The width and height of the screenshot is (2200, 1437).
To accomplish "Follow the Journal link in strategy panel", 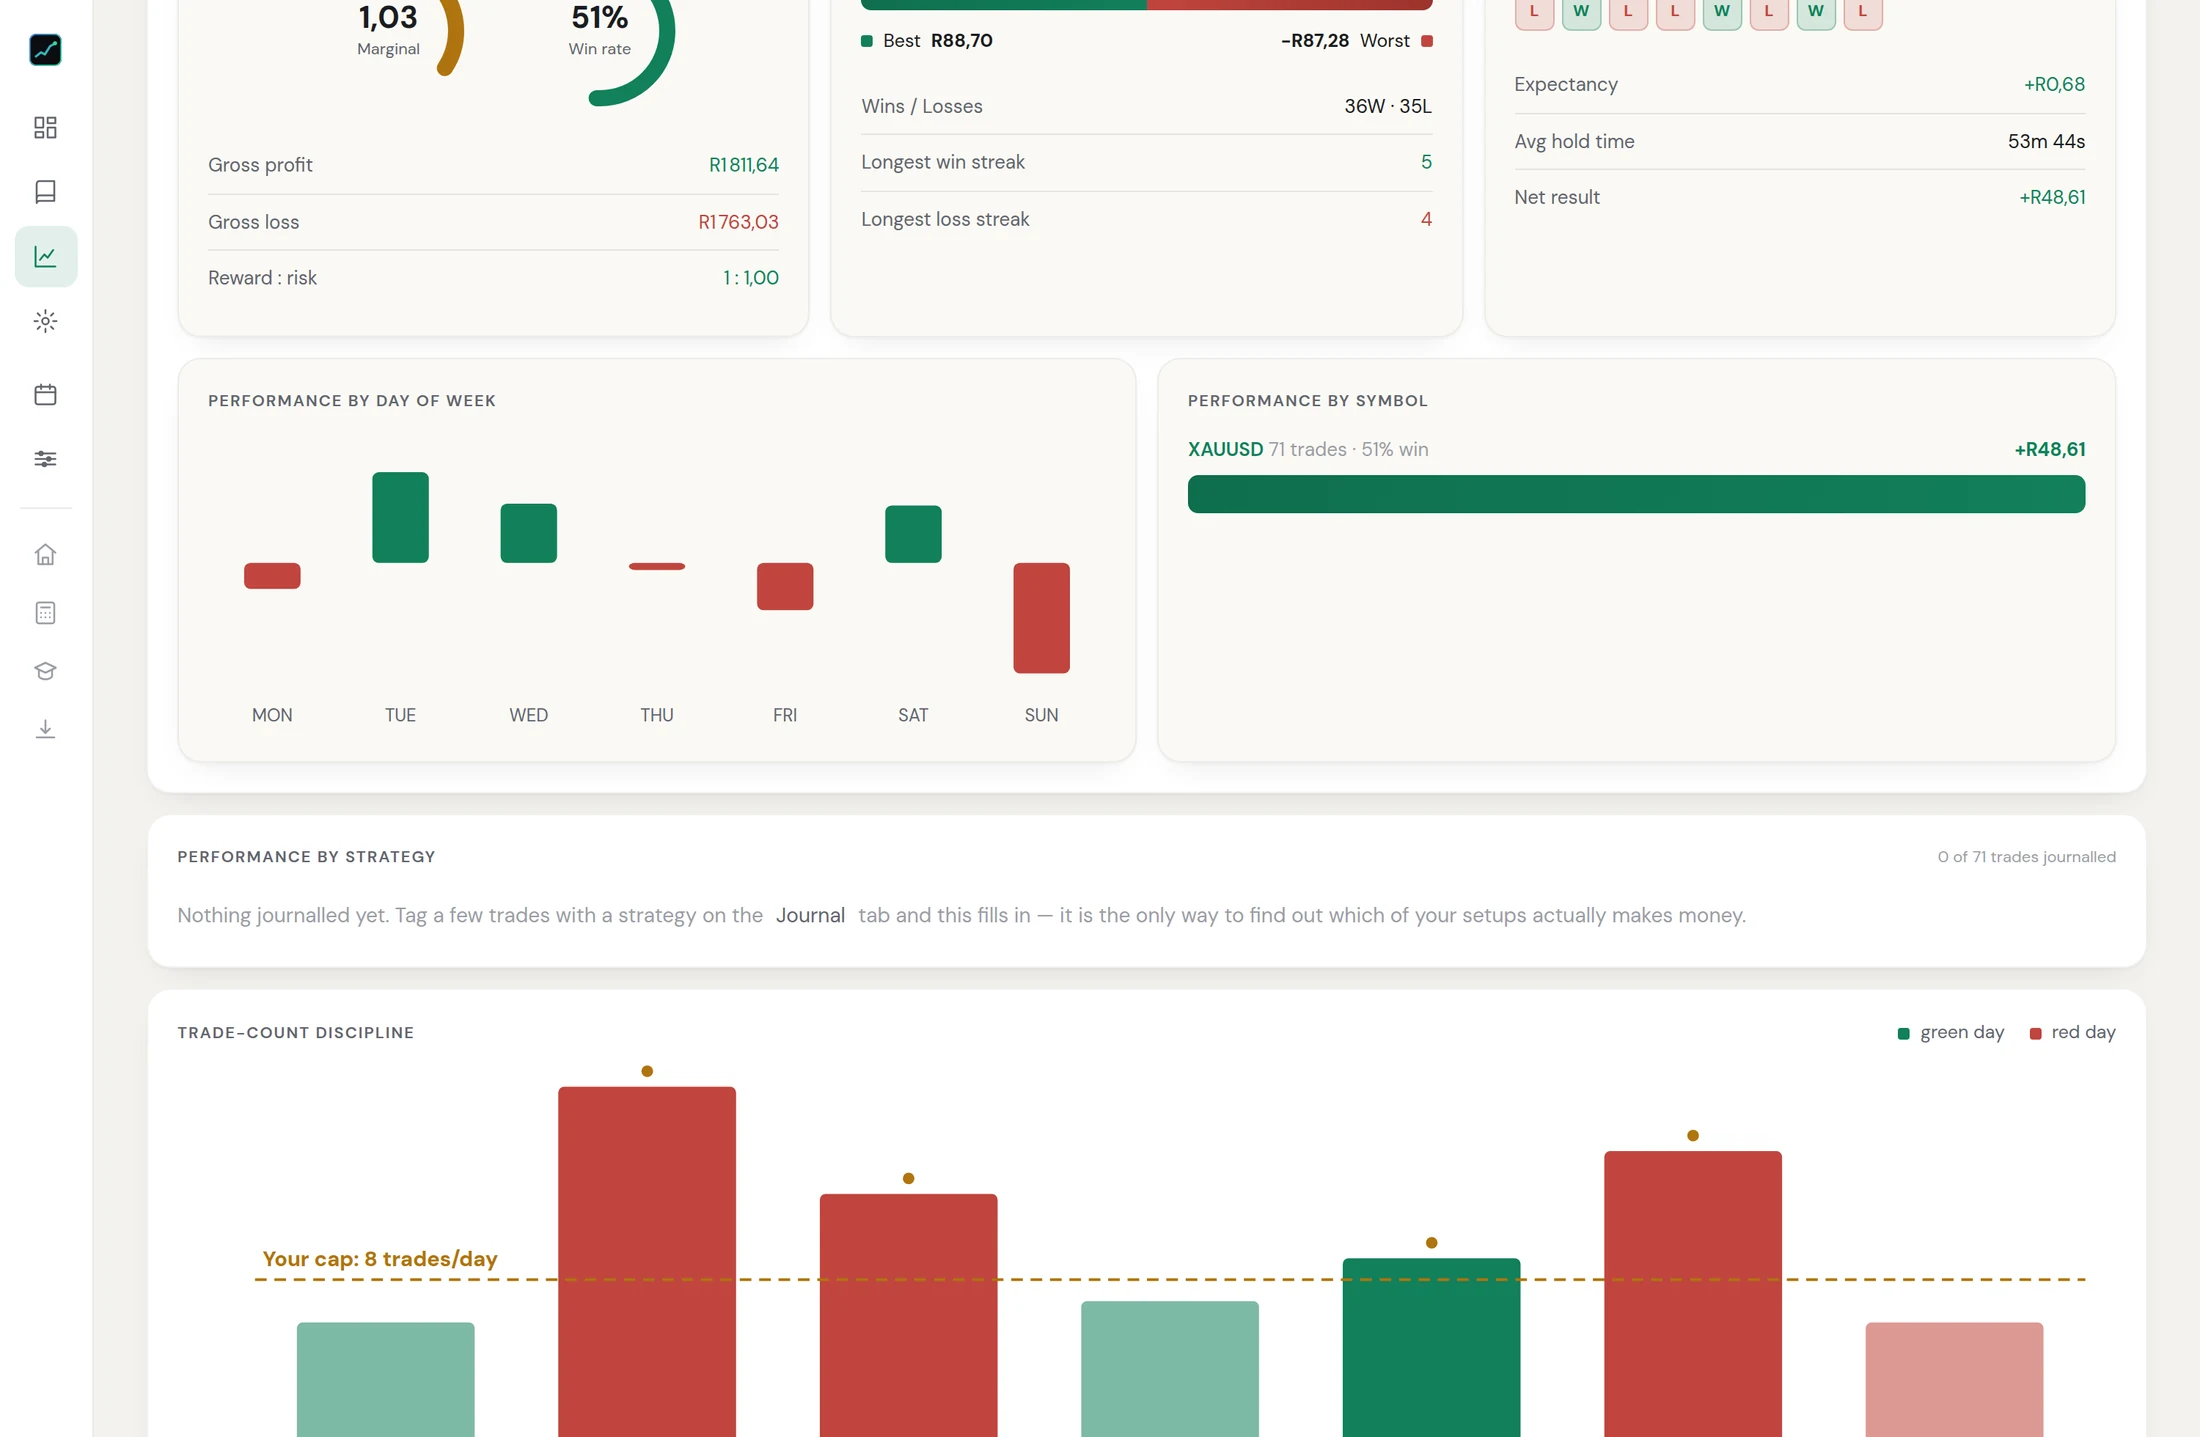I will point(810,915).
